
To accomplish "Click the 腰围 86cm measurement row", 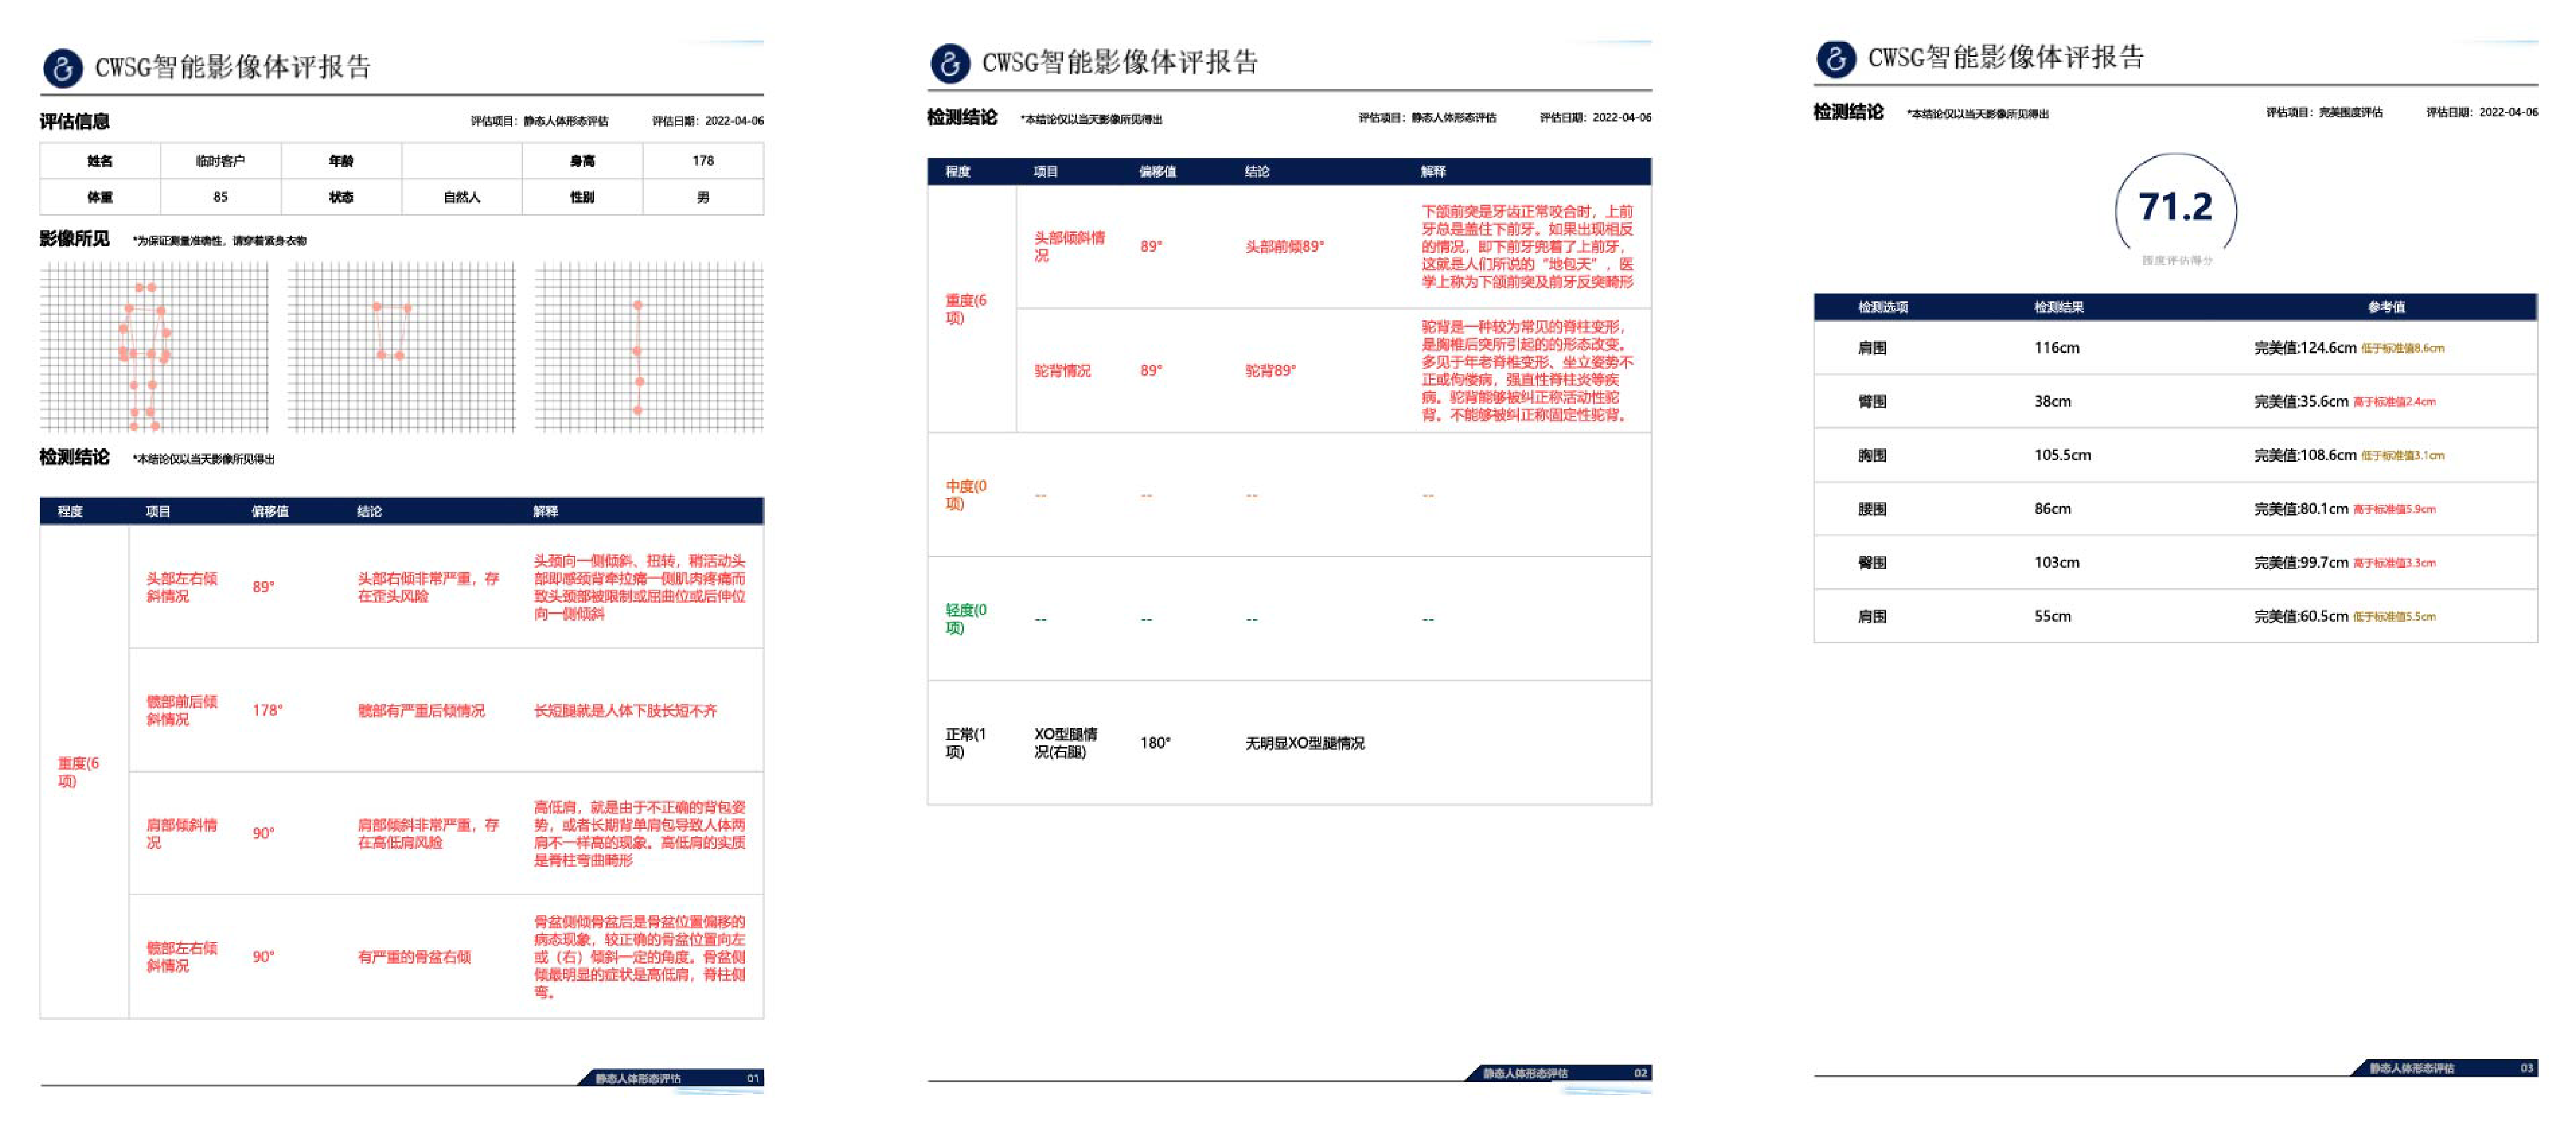I will pyautogui.click(x=2052, y=509).
